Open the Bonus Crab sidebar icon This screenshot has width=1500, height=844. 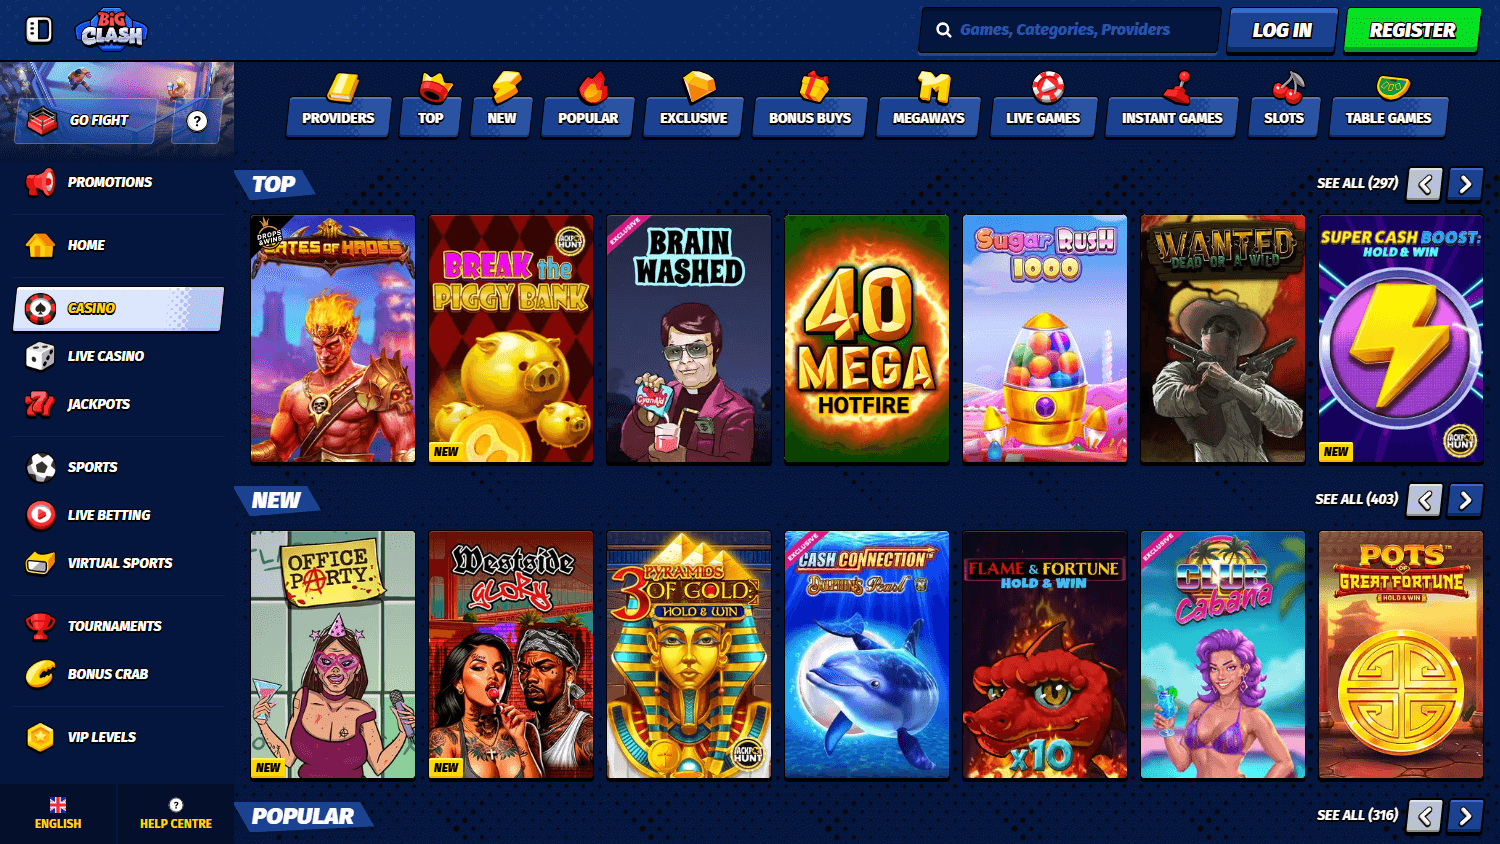(x=38, y=674)
